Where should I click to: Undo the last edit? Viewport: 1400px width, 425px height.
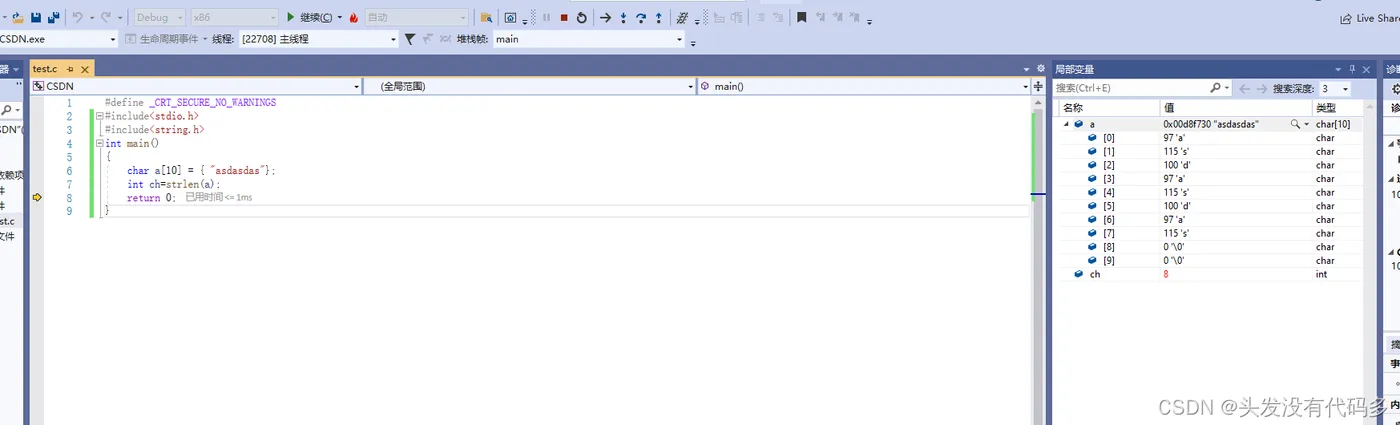coord(79,18)
